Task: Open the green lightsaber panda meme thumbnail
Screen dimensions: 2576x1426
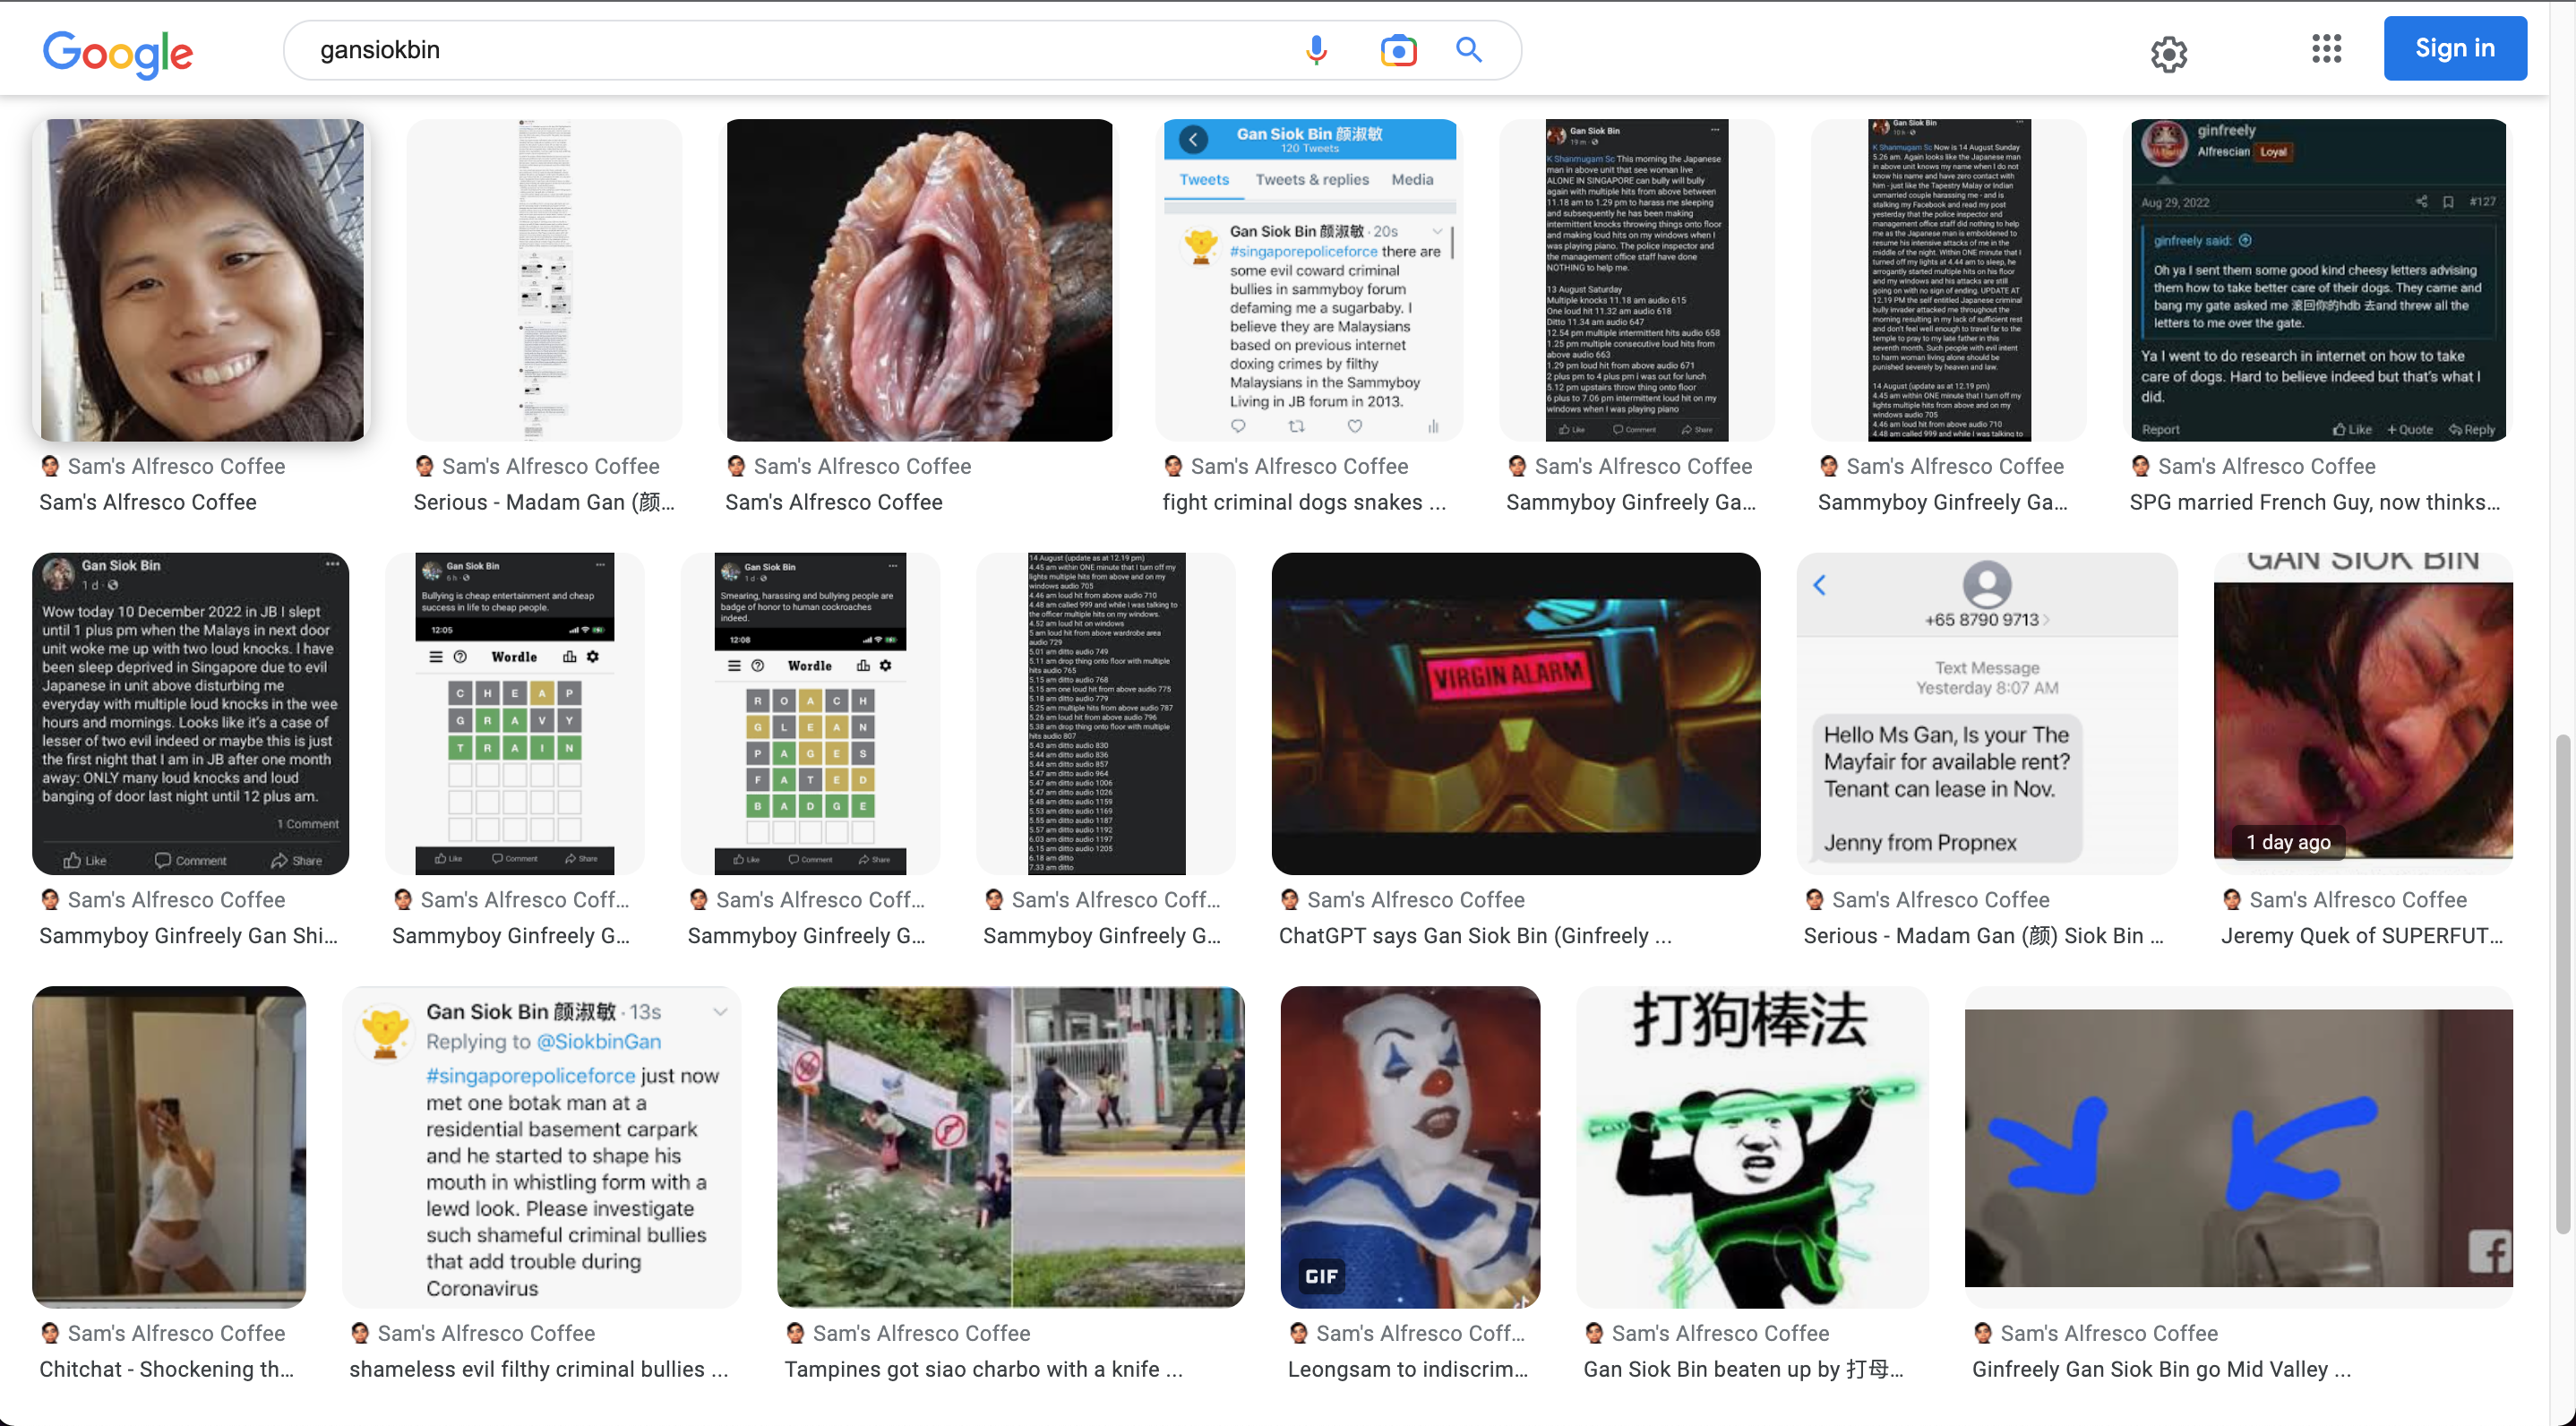Action: [x=1751, y=1146]
